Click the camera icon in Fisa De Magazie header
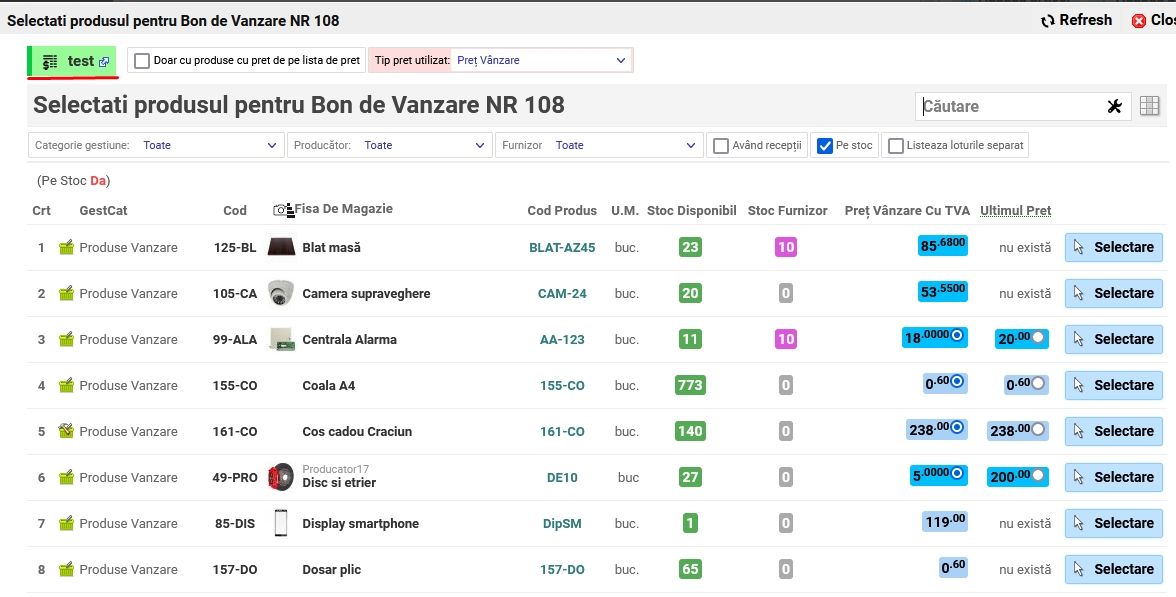This screenshot has height=597, width=1176. coord(281,210)
